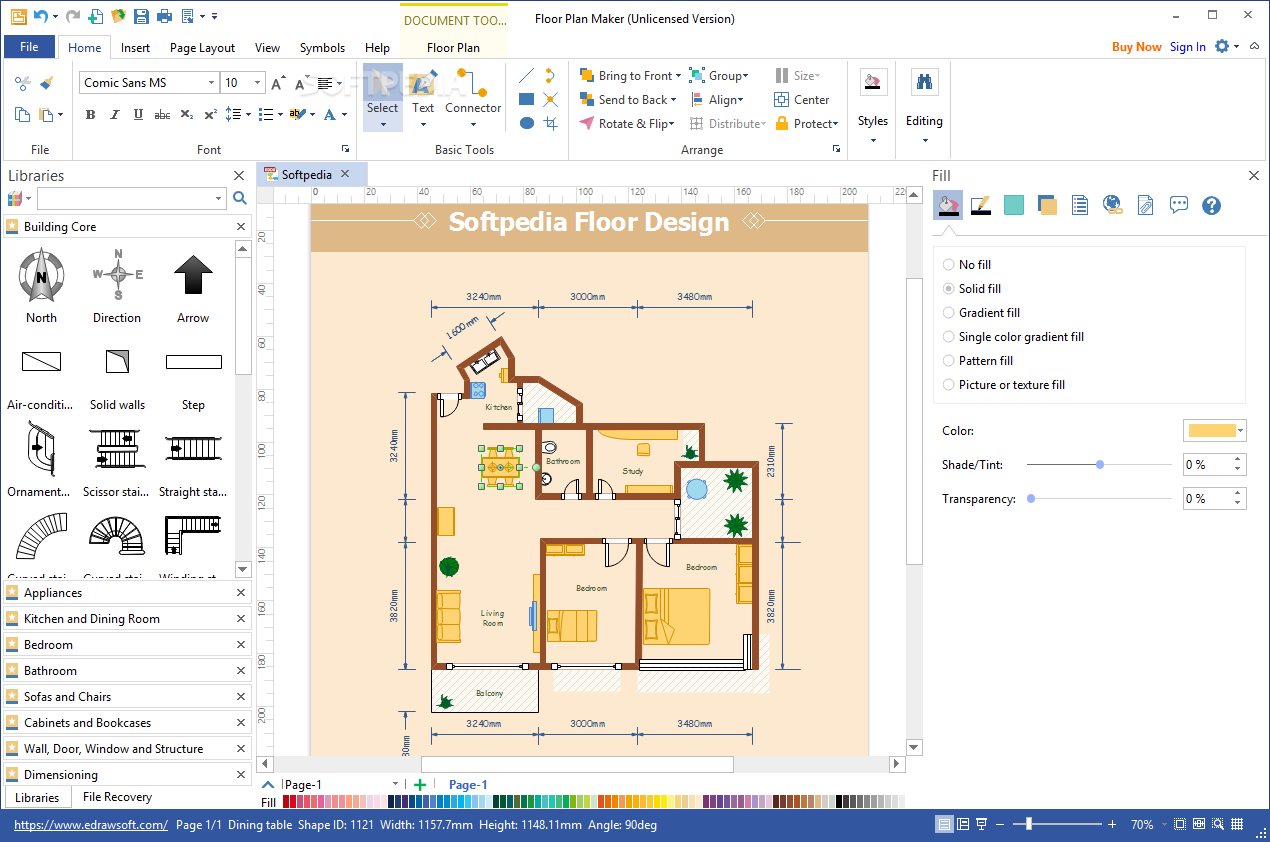Open the library search dropdown field
The image size is (1270, 842).
131,199
